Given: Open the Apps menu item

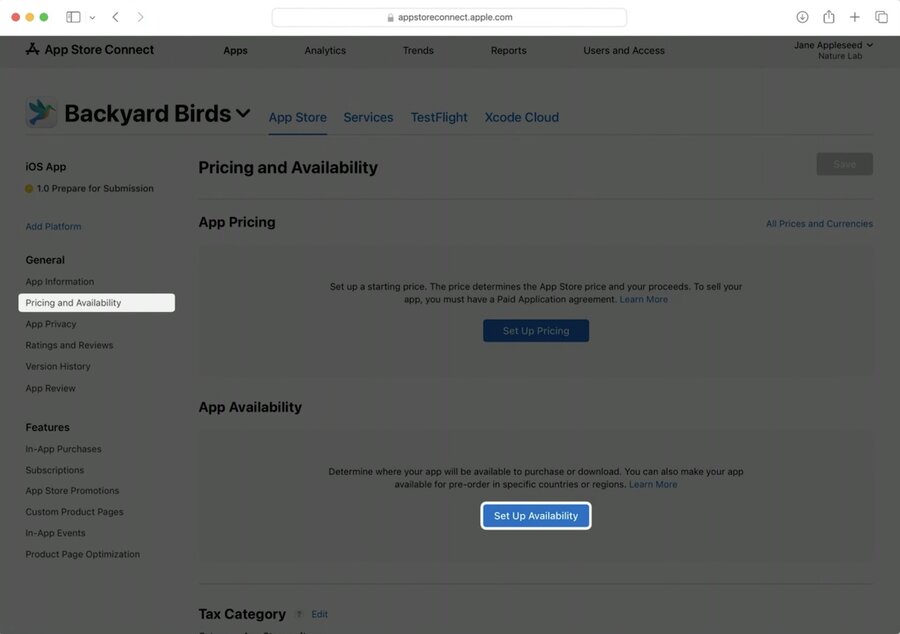Looking at the screenshot, I should coord(235,50).
